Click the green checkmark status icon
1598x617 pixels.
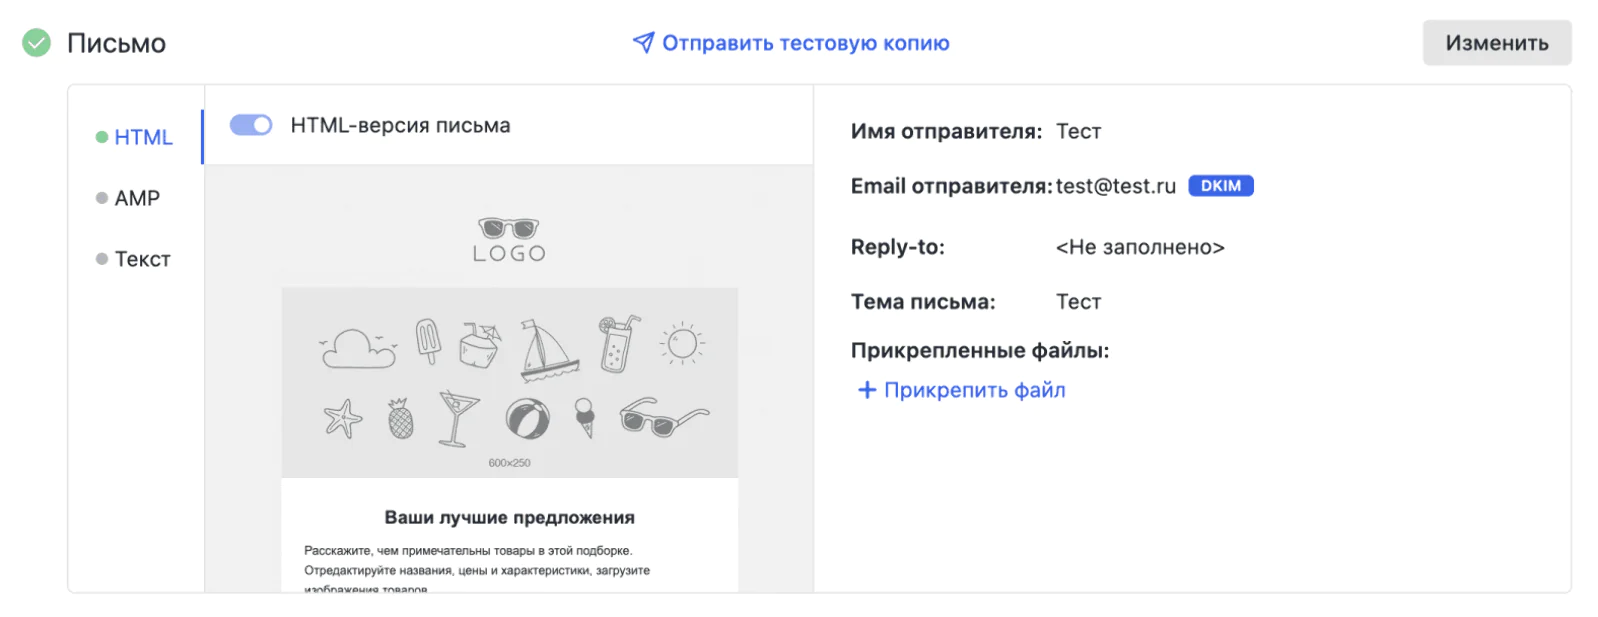(x=37, y=43)
